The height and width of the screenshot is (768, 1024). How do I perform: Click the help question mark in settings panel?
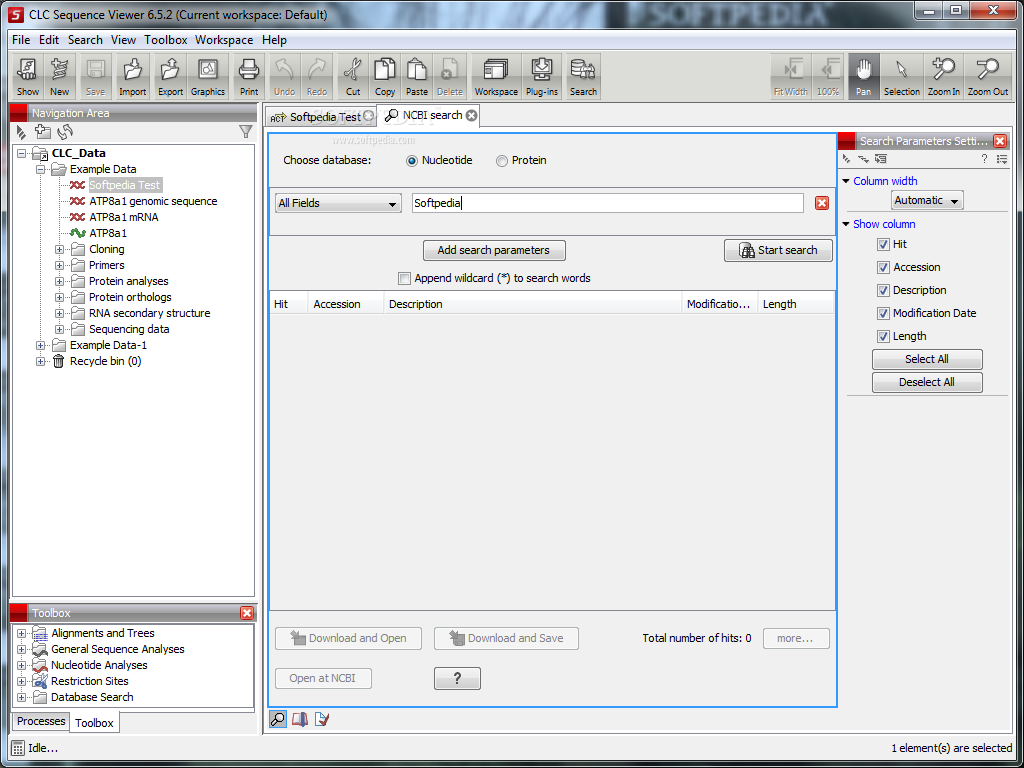[984, 159]
